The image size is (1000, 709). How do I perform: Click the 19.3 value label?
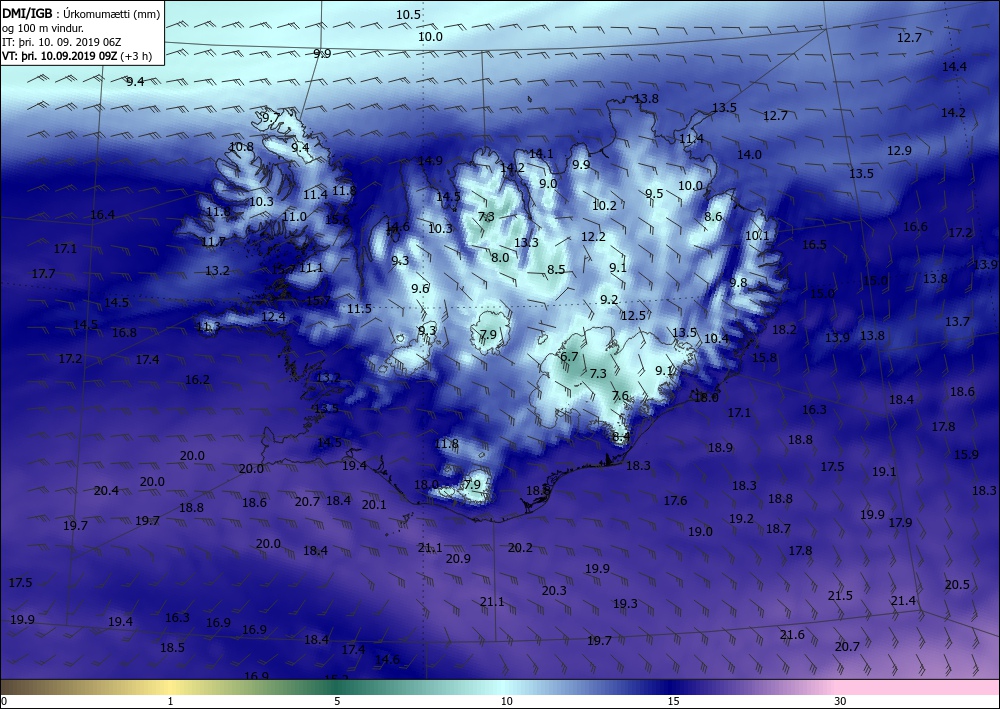click(x=626, y=603)
